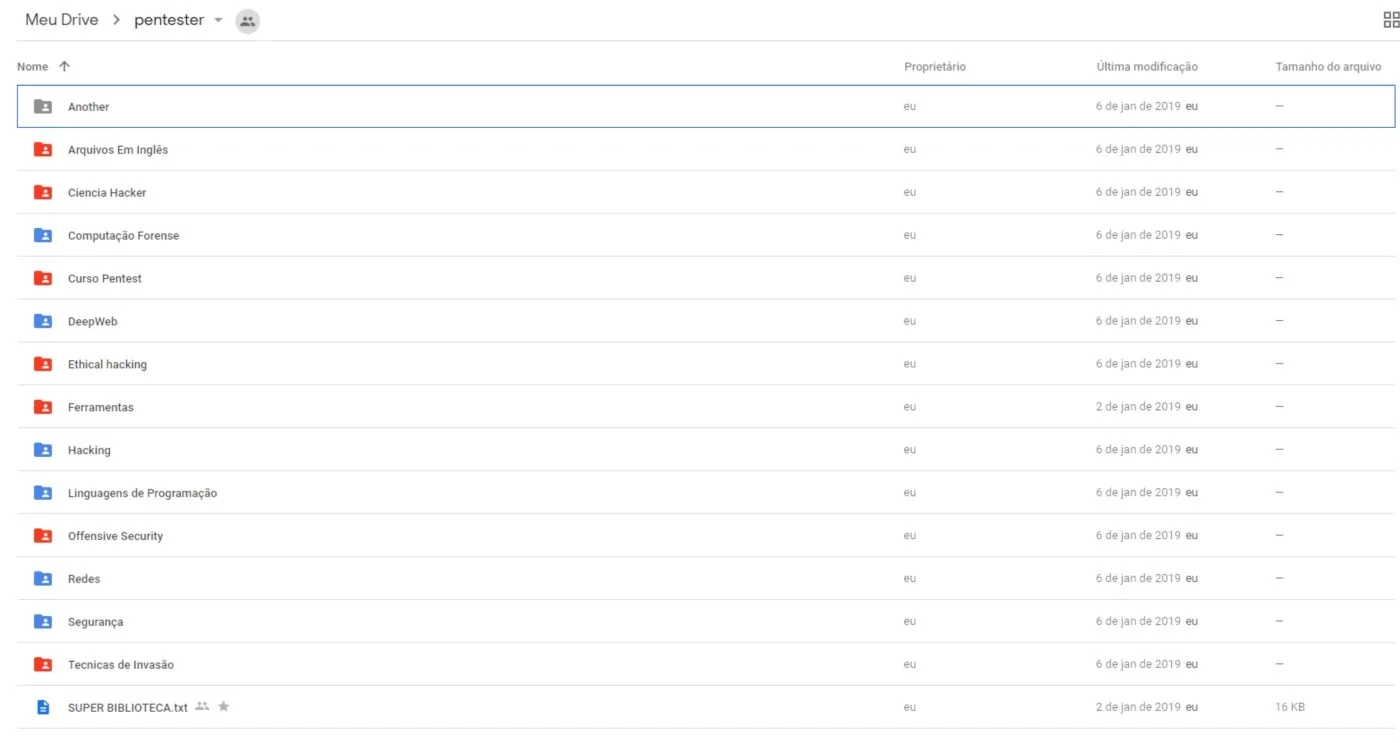This screenshot has width=1400, height=743.
Task: Select the SUPER BIBLIOTECA.txt file name
Action: (128, 708)
